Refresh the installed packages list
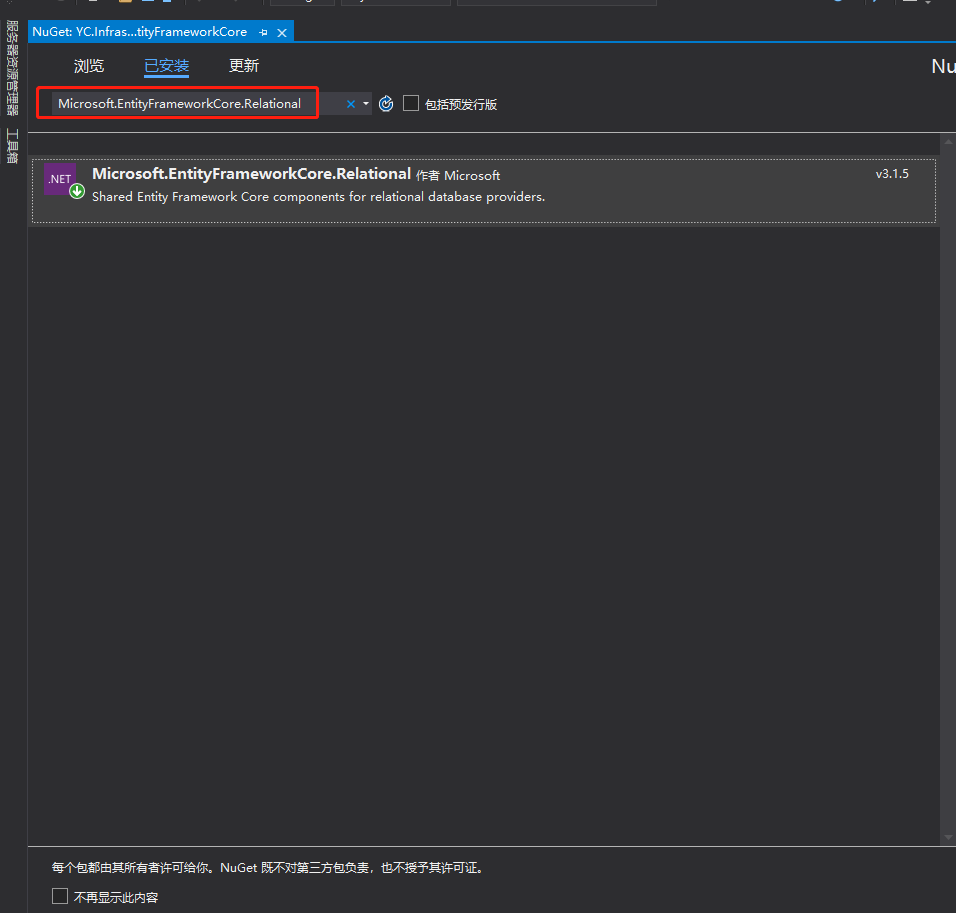The height and width of the screenshot is (913, 956). tap(386, 103)
